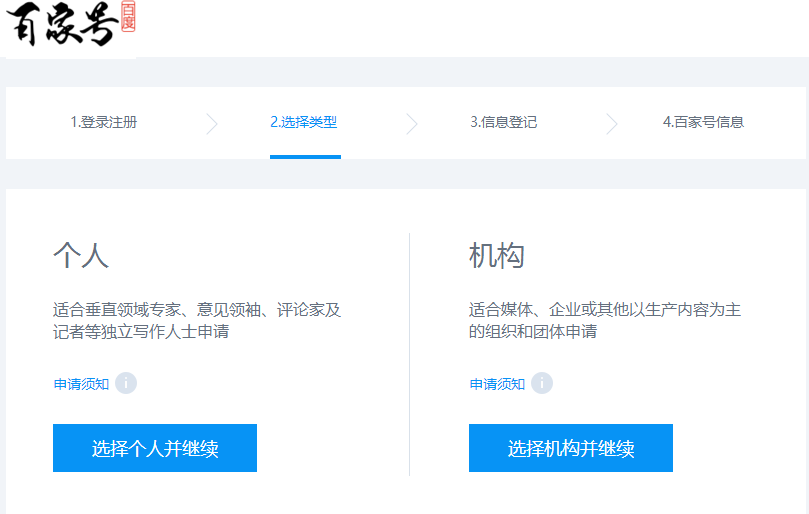This screenshot has width=809, height=514.
Task: Click the 个人 heading
Action: (x=81, y=255)
